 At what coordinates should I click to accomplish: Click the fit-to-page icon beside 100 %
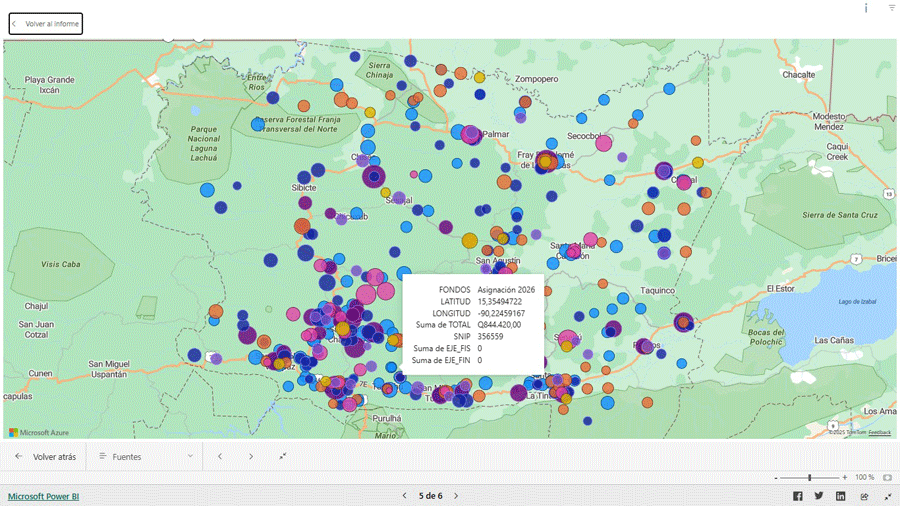click(x=887, y=478)
